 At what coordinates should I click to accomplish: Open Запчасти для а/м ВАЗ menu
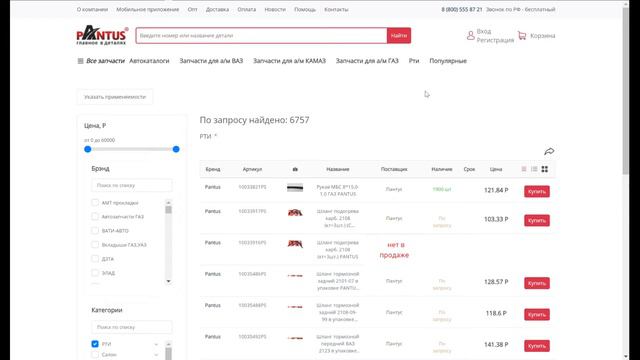pyautogui.click(x=211, y=61)
